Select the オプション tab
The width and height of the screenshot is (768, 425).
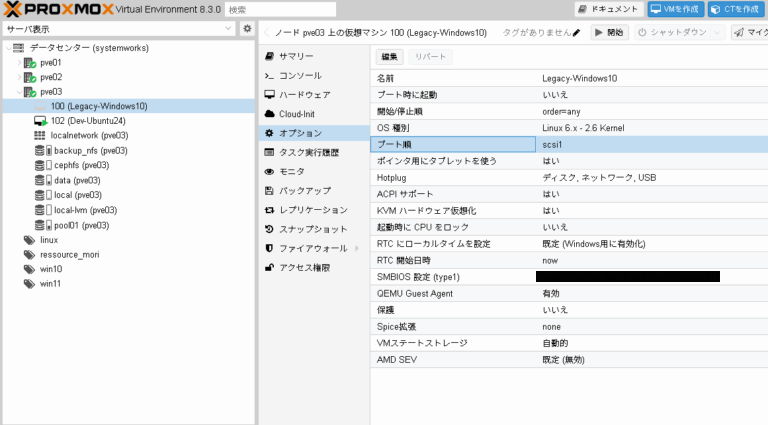point(314,133)
